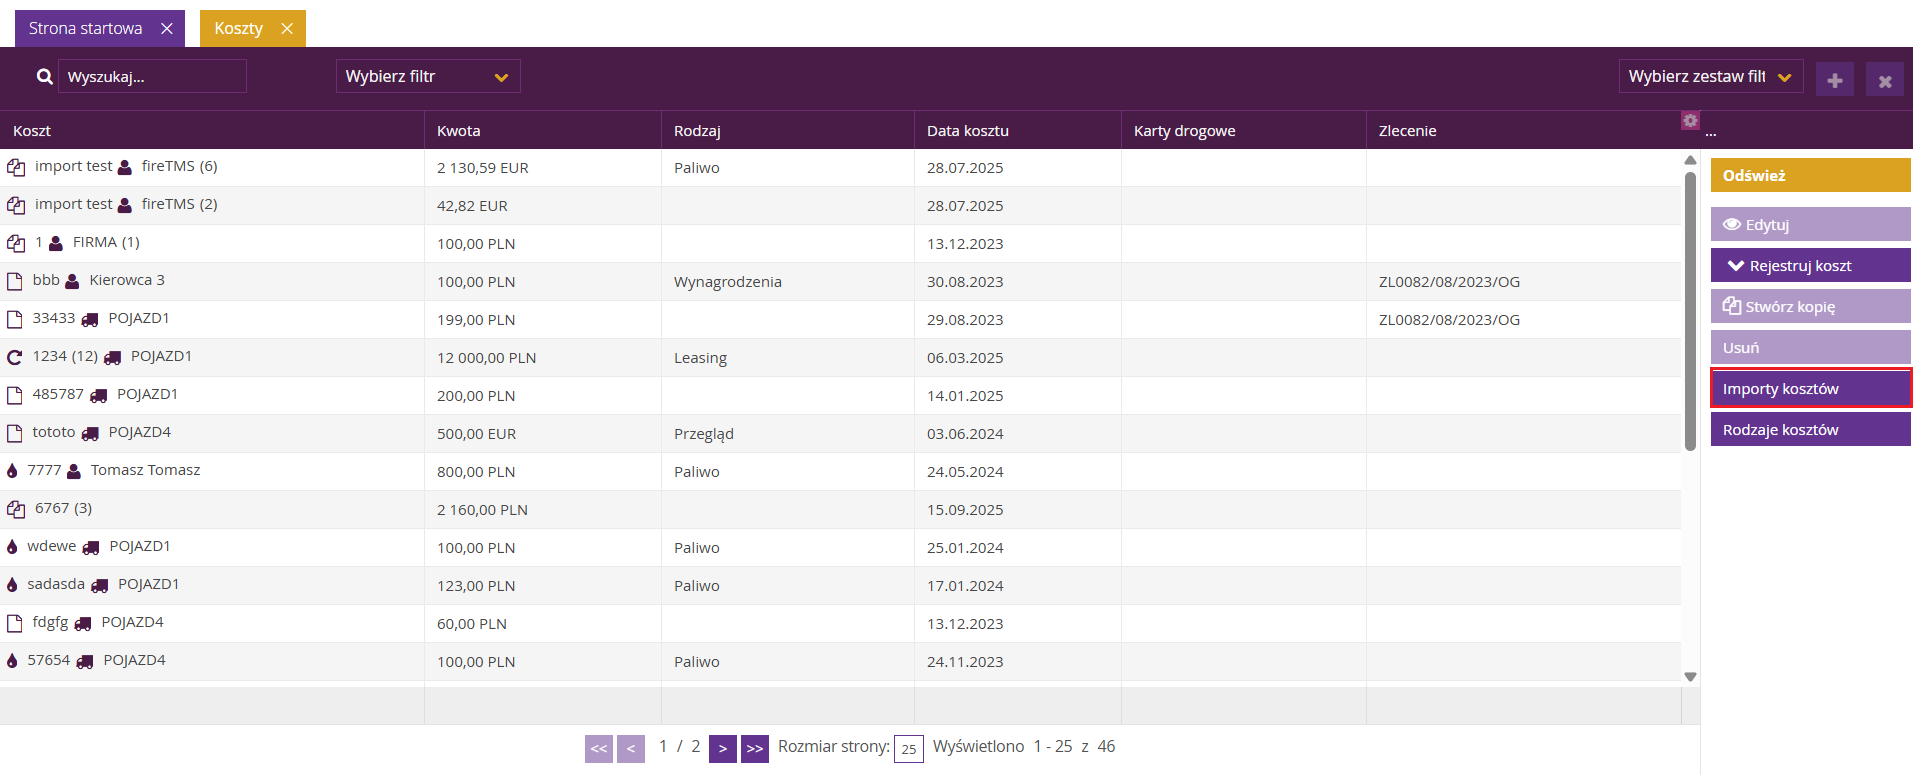The height and width of the screenshot is (775, 1913).
Task: Click the 2 130,59 EUR amount
Action: click(483, 168)
